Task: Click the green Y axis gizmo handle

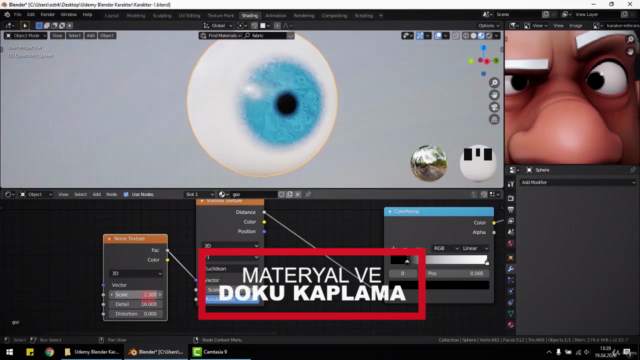Action: pyautogui.click(x=496, y=61)
